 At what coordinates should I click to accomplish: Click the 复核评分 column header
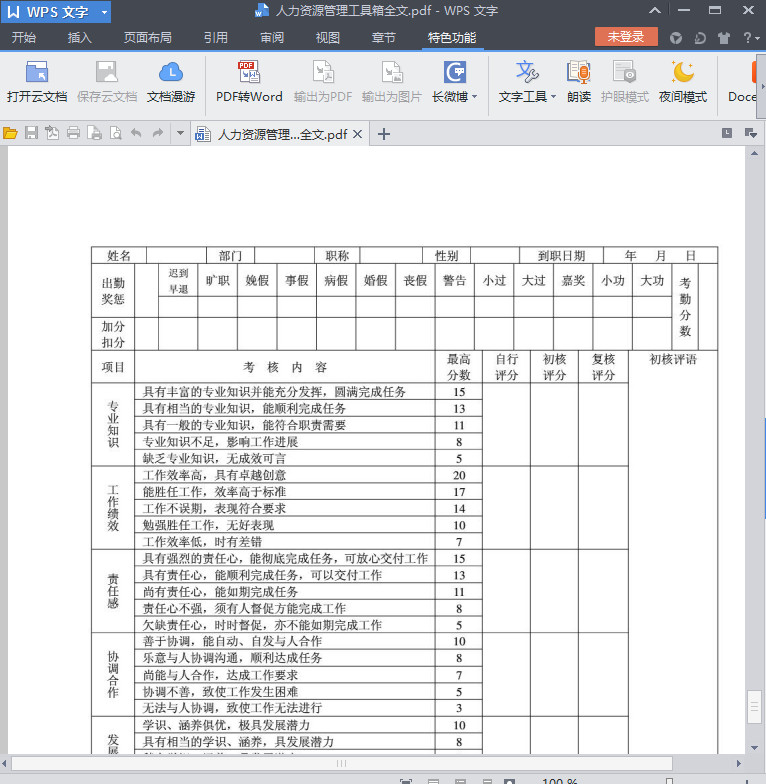(x=603, y=367)
